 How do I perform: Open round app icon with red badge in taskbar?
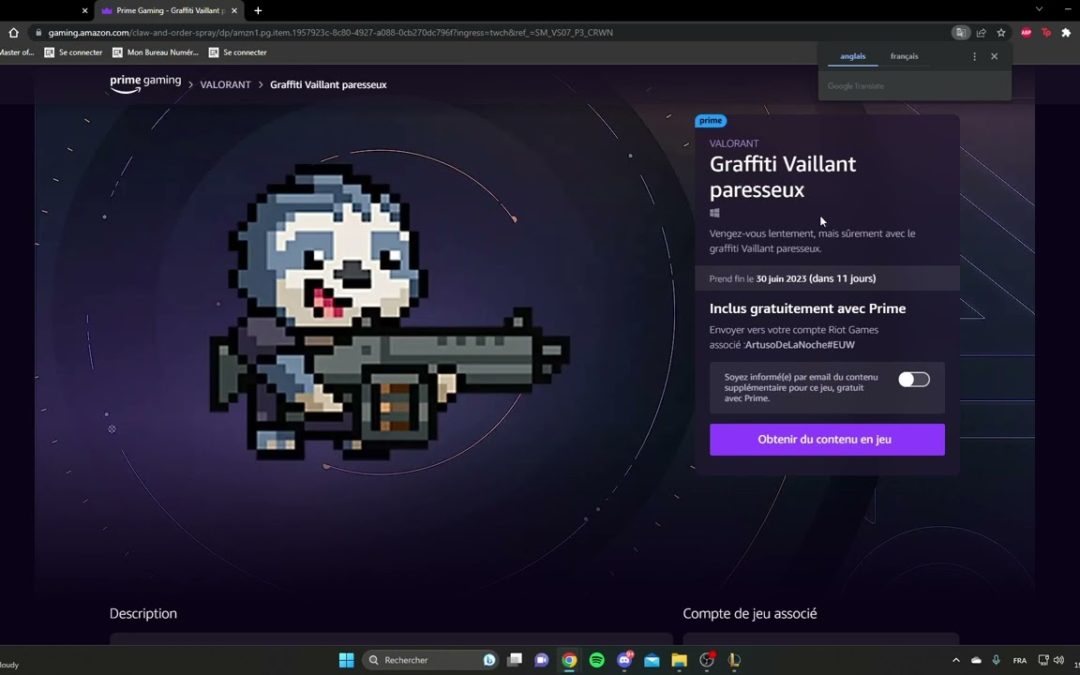[x=707, y=660]
